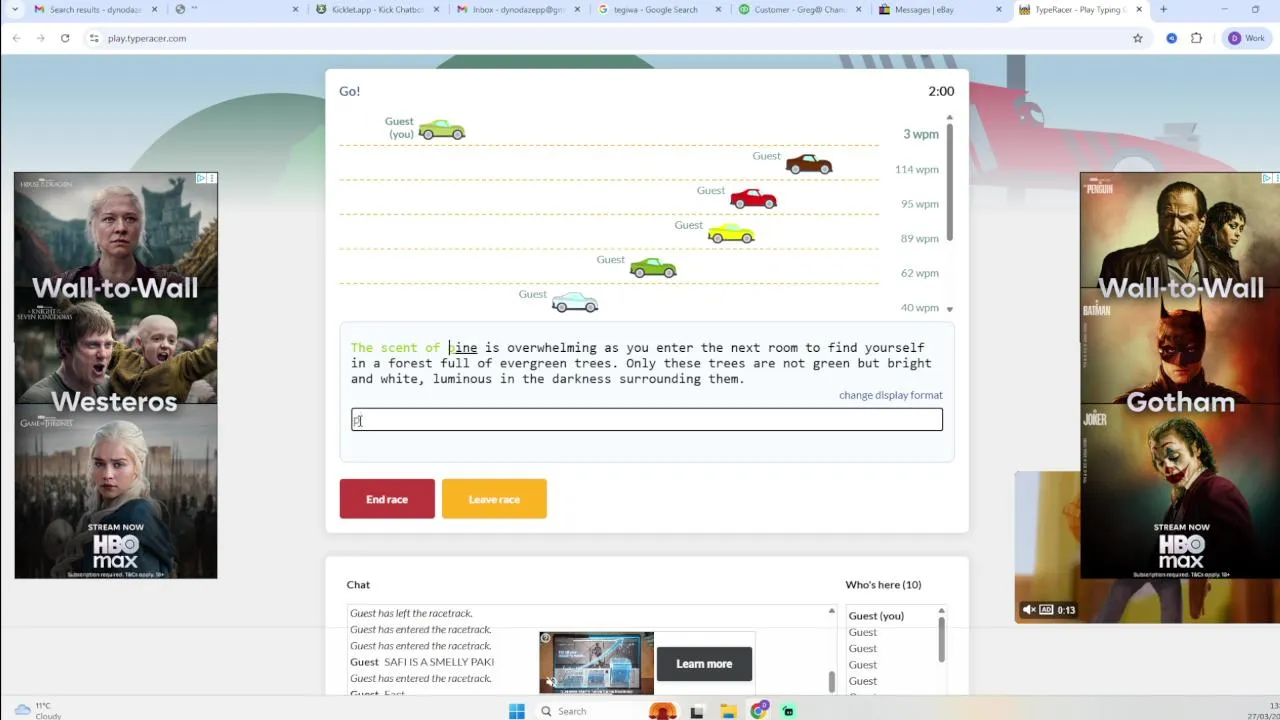Click the word 'pine' in race text
Viewport: 1280px width, 720px height.
tap(462, 348)
